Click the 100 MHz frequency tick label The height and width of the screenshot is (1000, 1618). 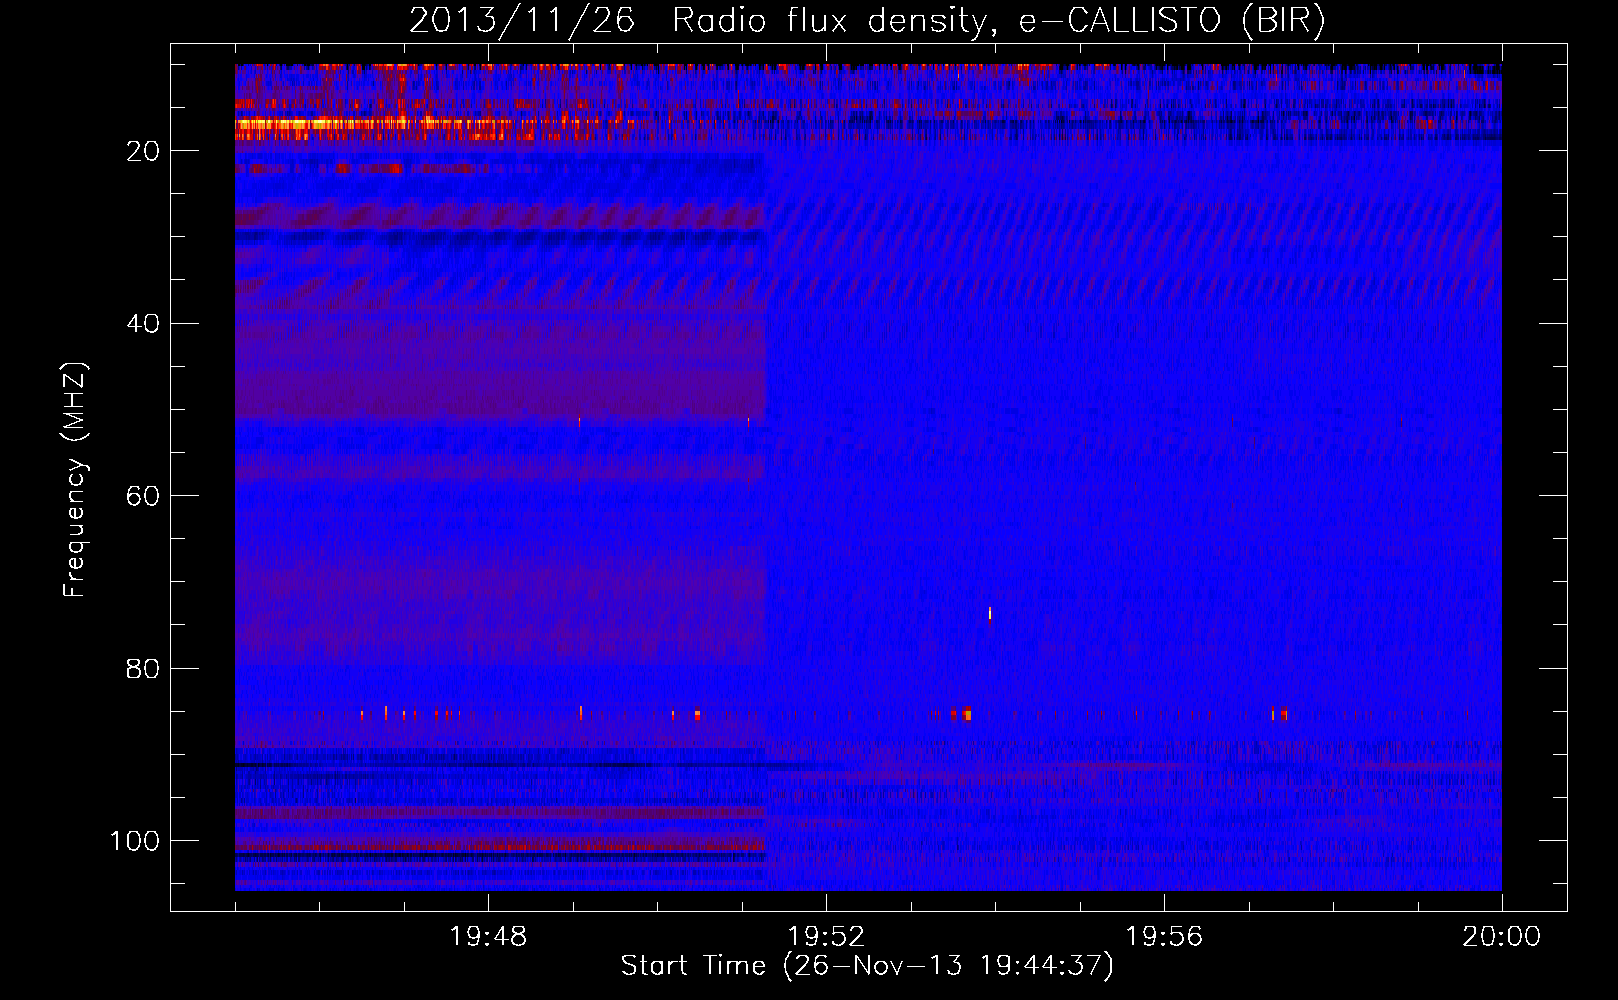135,842
